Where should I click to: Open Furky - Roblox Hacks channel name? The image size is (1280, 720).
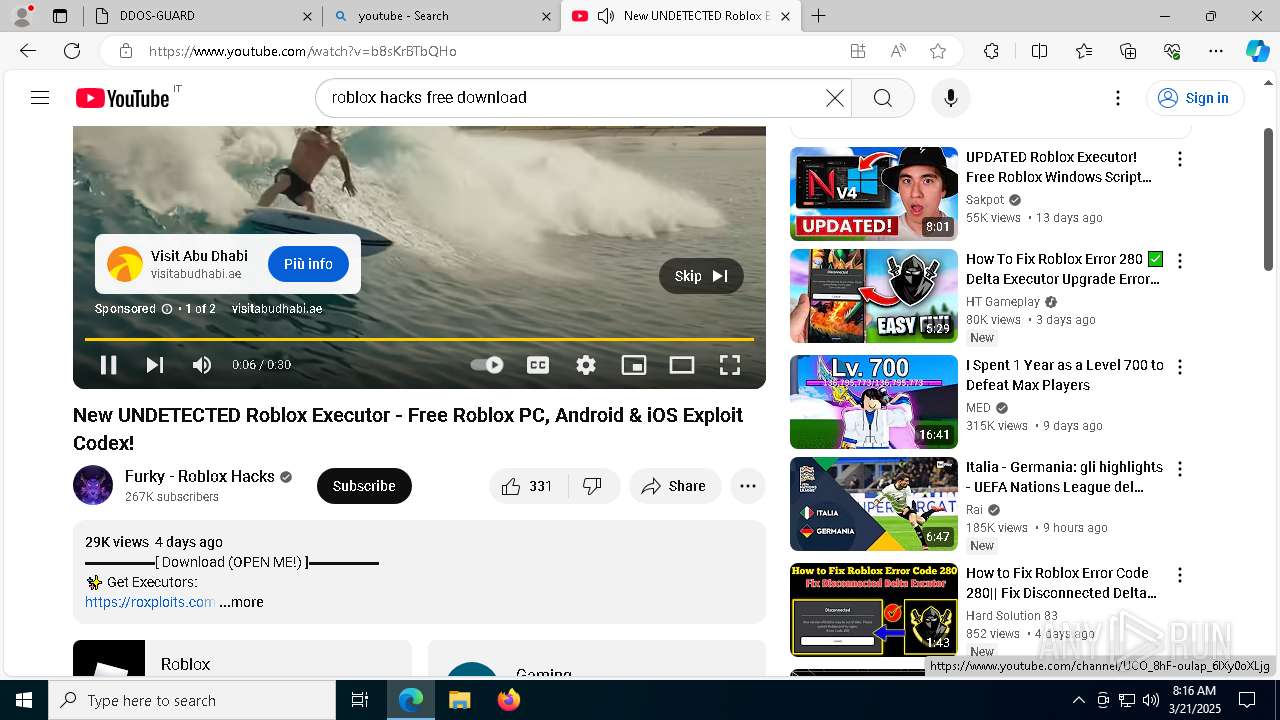[200, 476]
